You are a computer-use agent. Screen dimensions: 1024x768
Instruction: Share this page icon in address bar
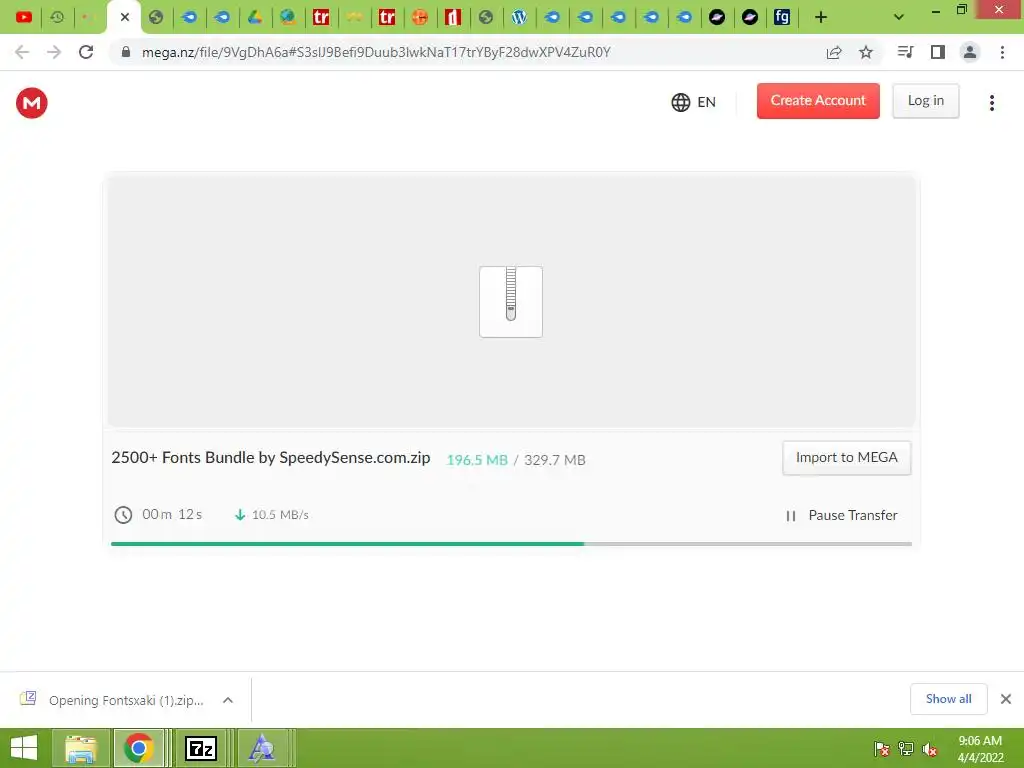[x=834, y=52]
